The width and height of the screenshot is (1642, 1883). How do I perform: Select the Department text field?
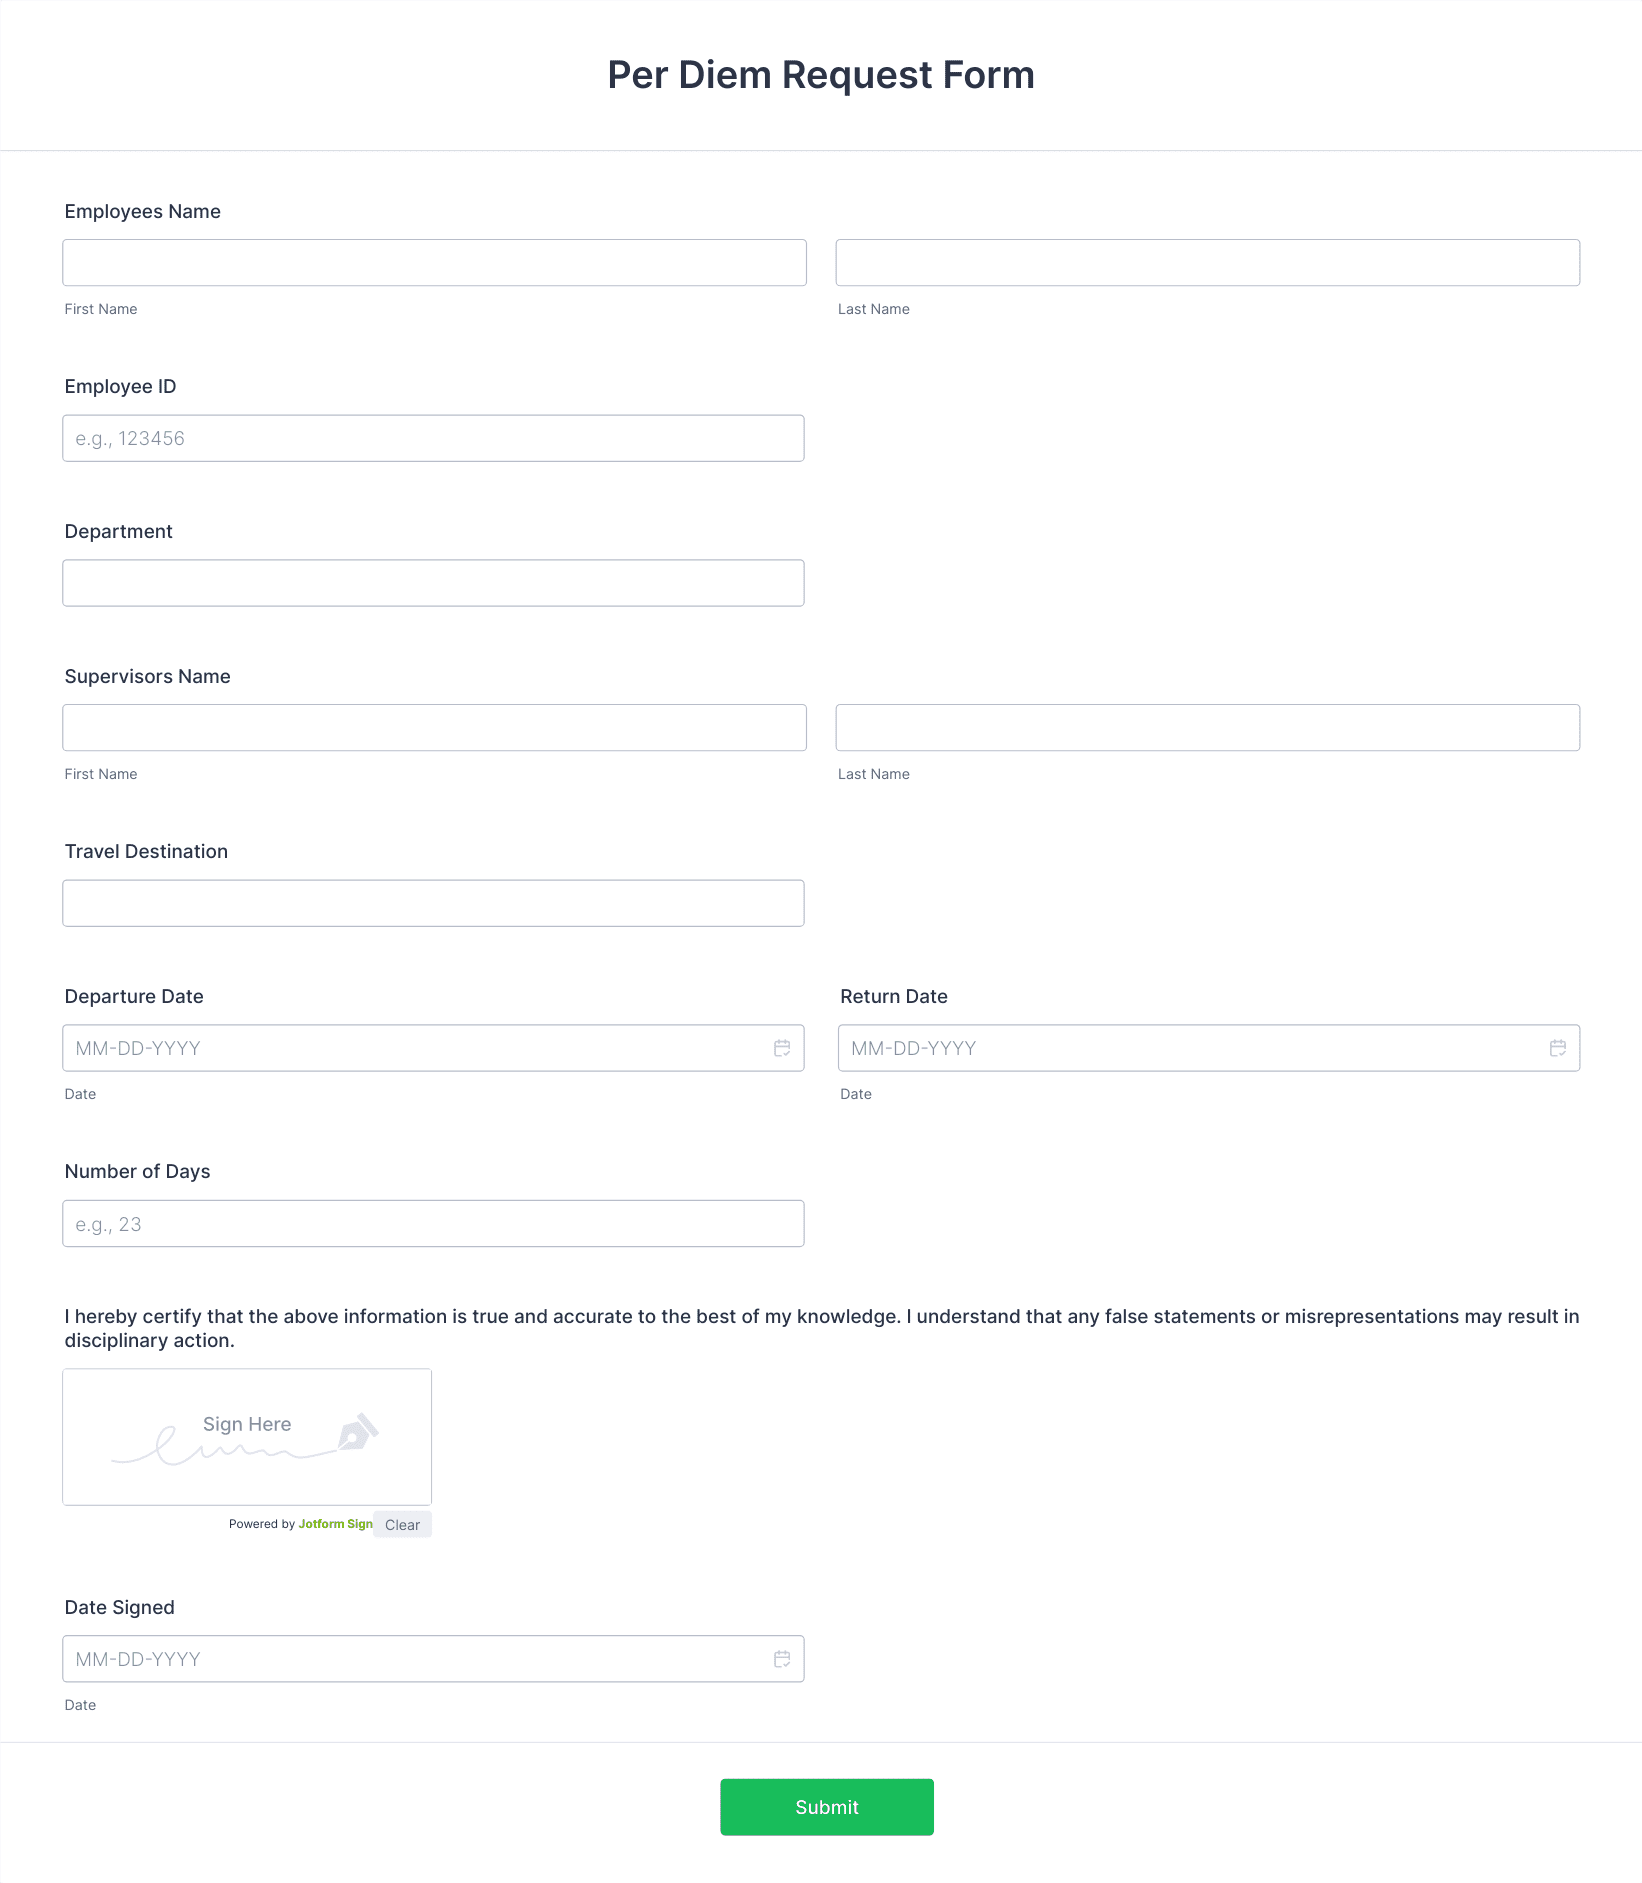(x=433, y=583)
